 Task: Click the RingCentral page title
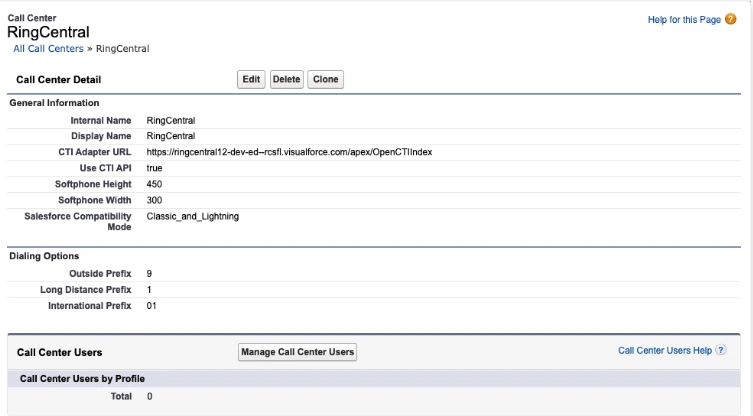tap(48, 33)
